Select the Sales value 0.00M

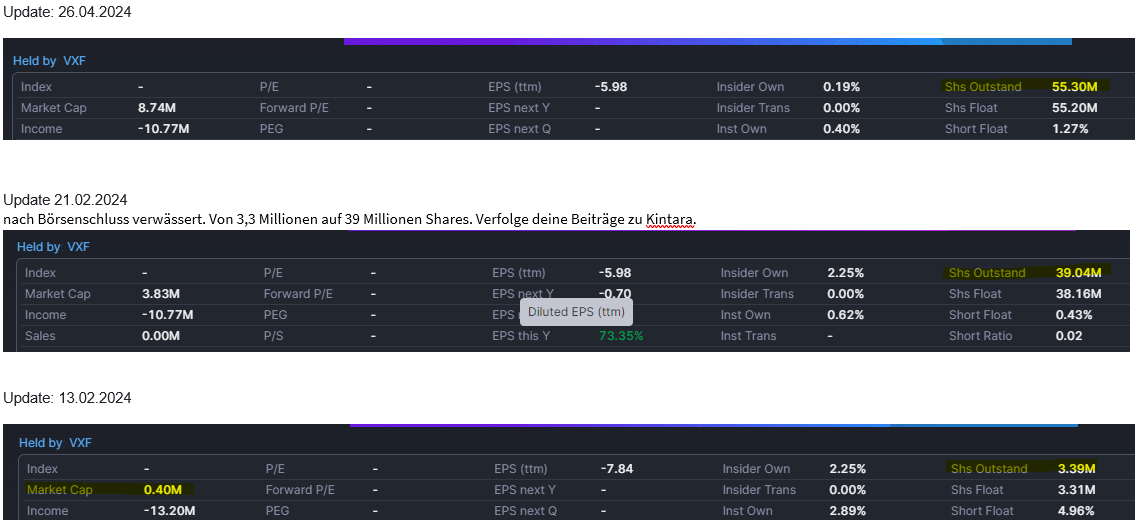pyautogui.click(x=161, y=336)
